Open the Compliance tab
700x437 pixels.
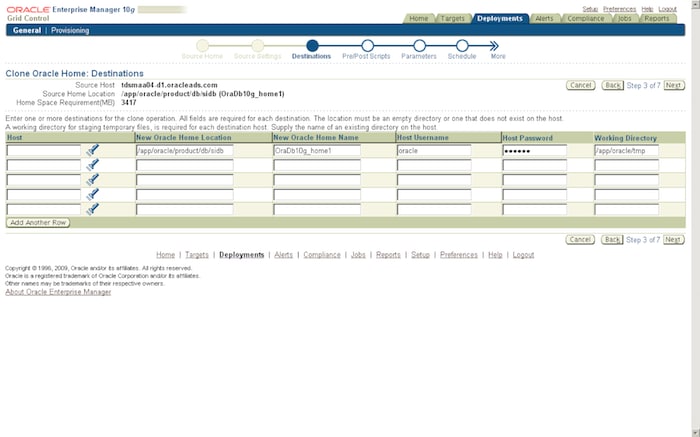click(585, 18)
